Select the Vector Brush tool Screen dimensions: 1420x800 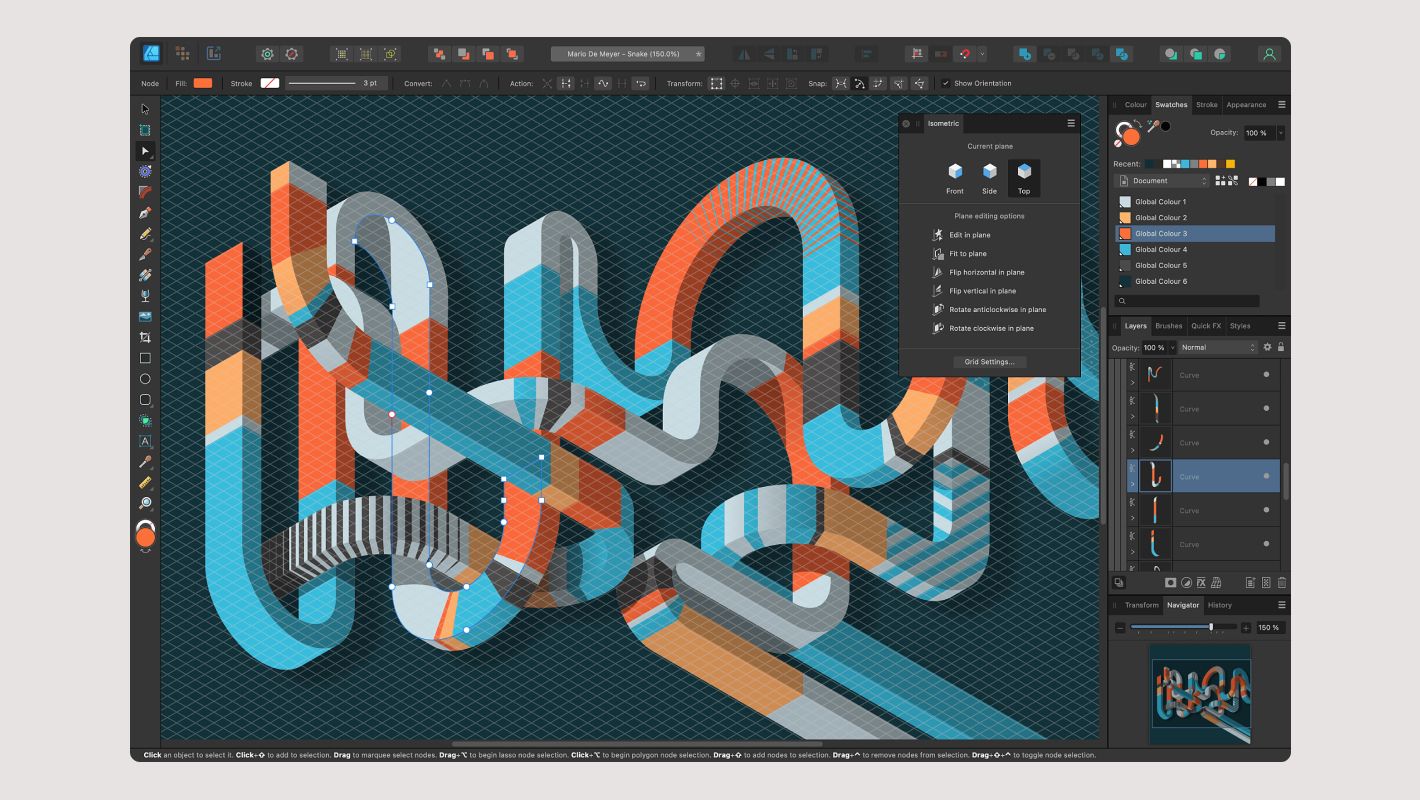[145, 253]
